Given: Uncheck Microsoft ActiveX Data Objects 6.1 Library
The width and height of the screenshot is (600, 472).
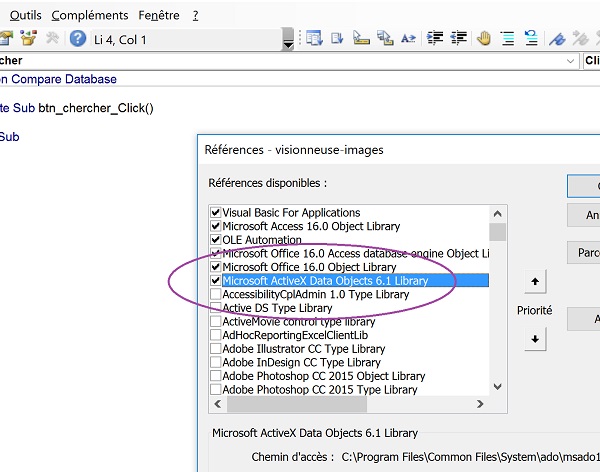Looking at the screenshot, I should [215, 281].
